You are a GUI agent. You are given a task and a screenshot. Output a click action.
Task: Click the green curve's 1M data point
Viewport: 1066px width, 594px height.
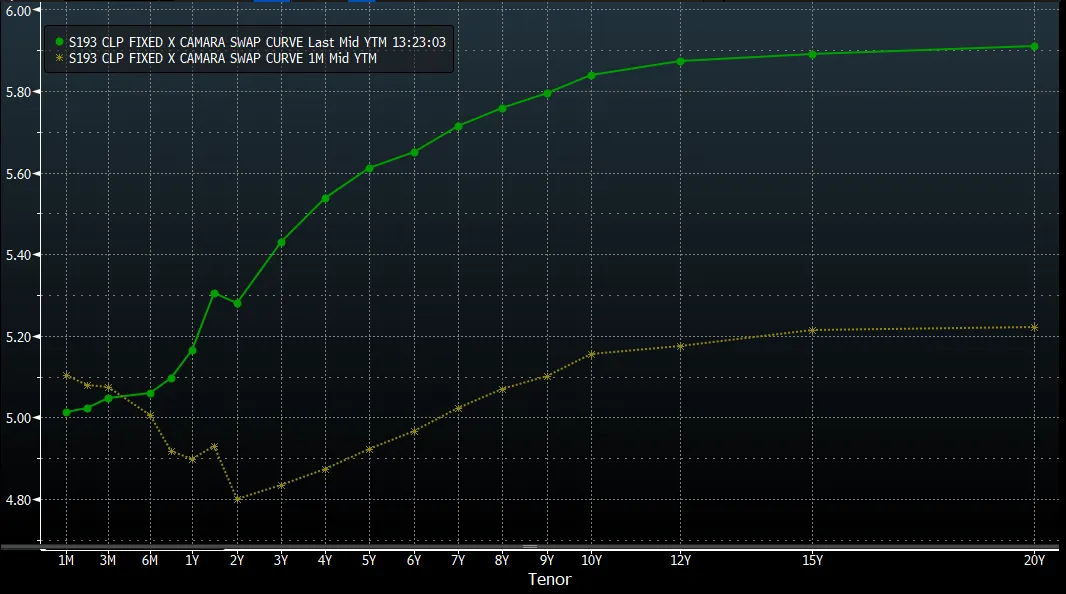point(66,412)
